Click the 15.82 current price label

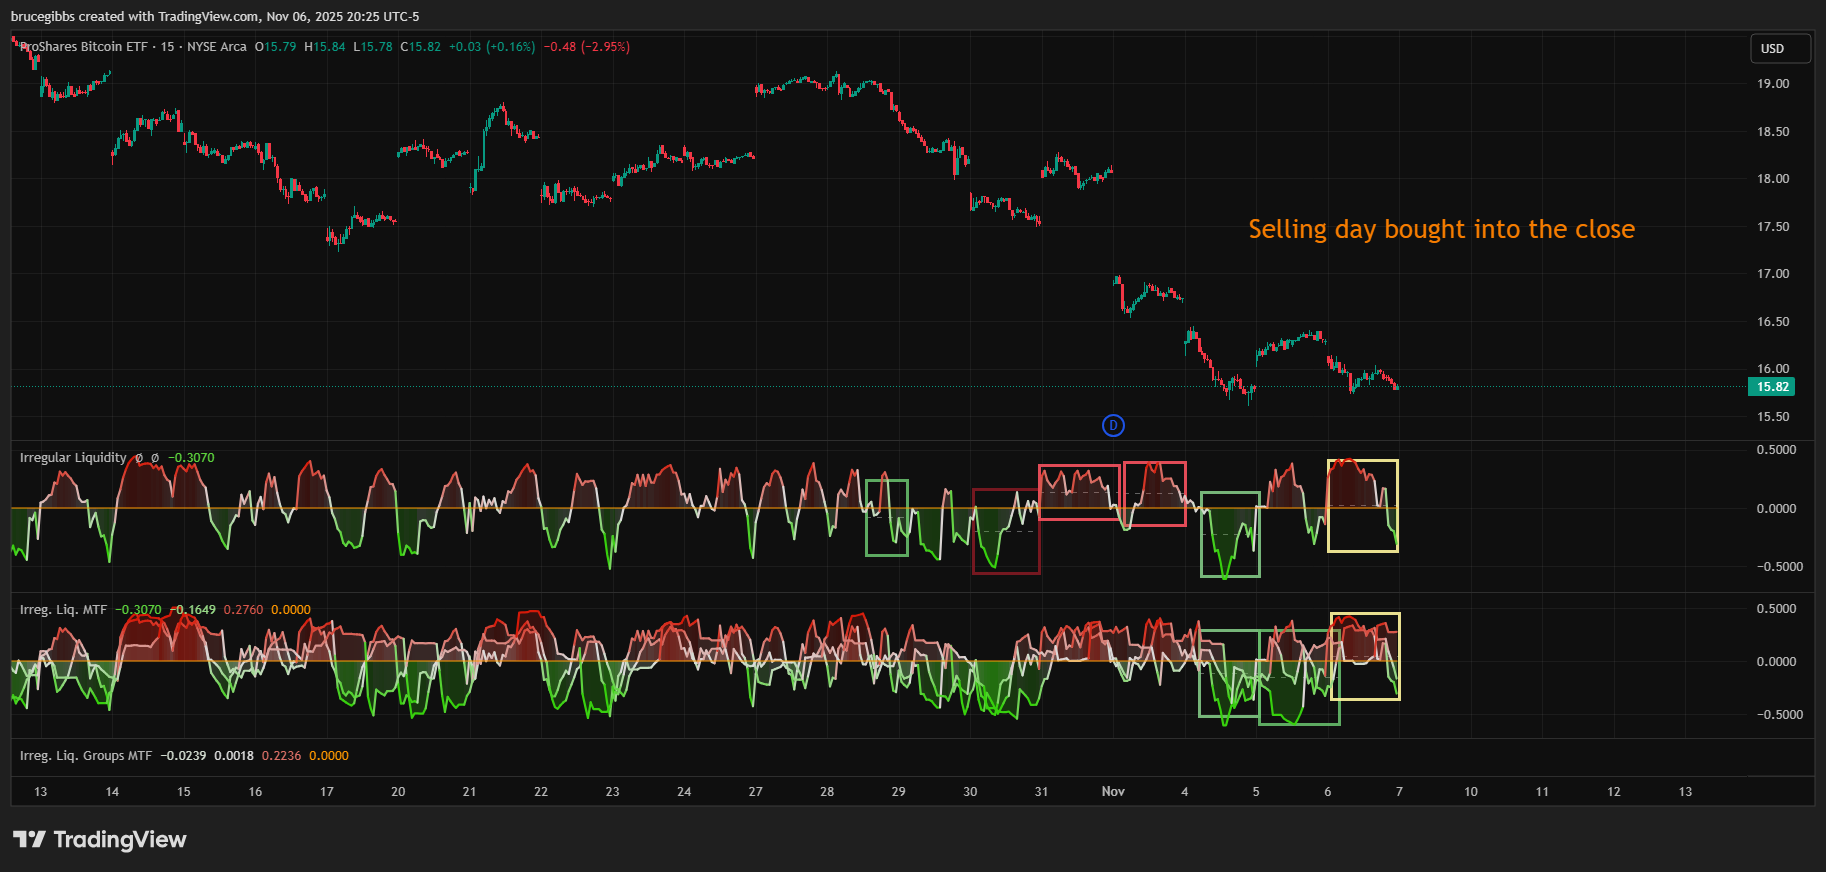click(1772, 387)
